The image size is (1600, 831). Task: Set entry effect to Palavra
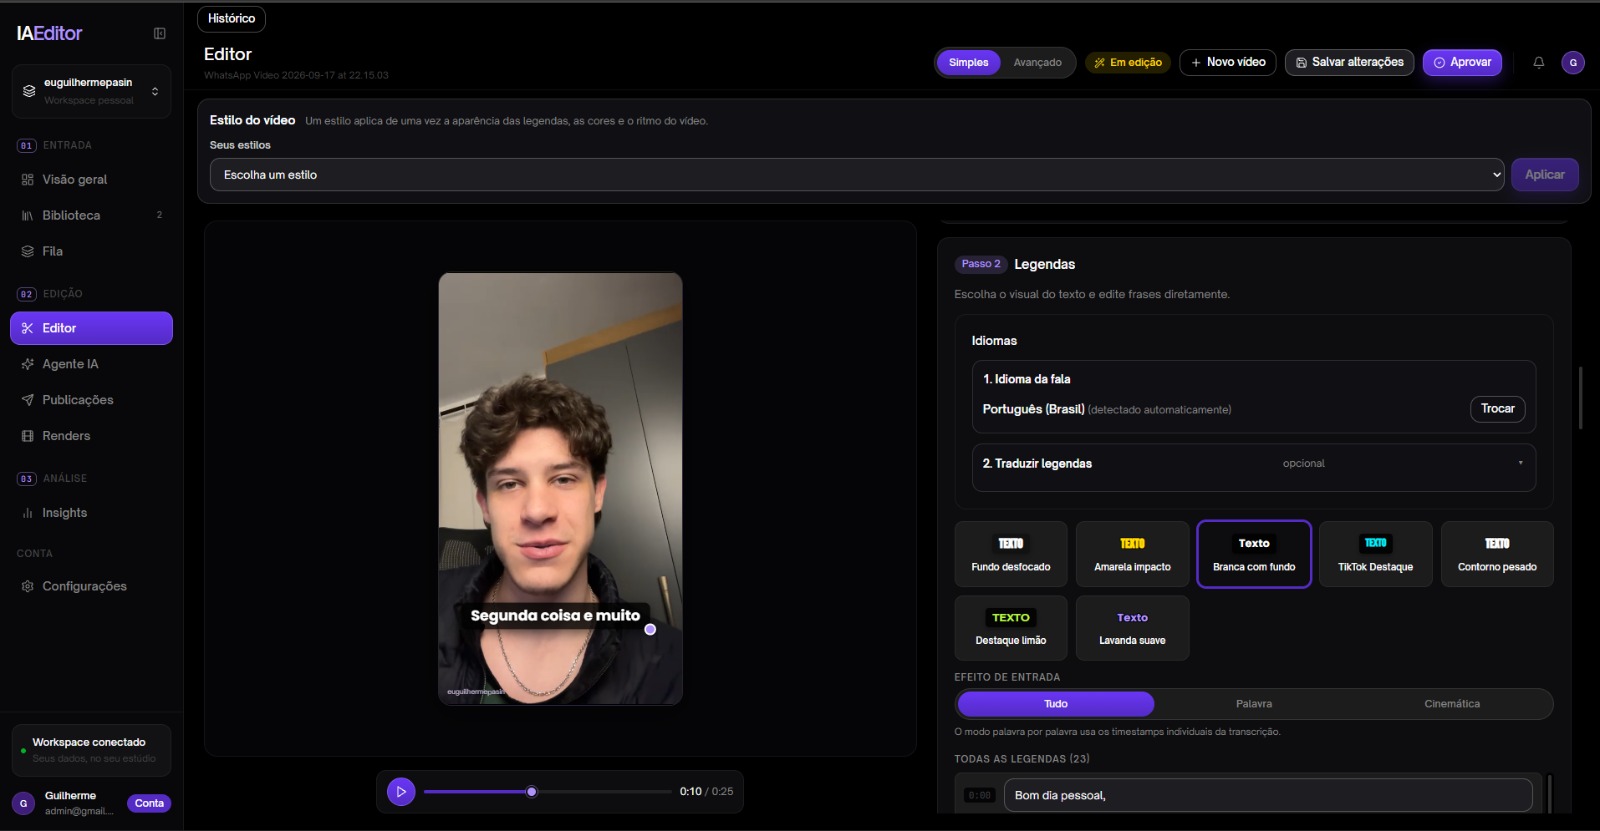pos(1254,704)
